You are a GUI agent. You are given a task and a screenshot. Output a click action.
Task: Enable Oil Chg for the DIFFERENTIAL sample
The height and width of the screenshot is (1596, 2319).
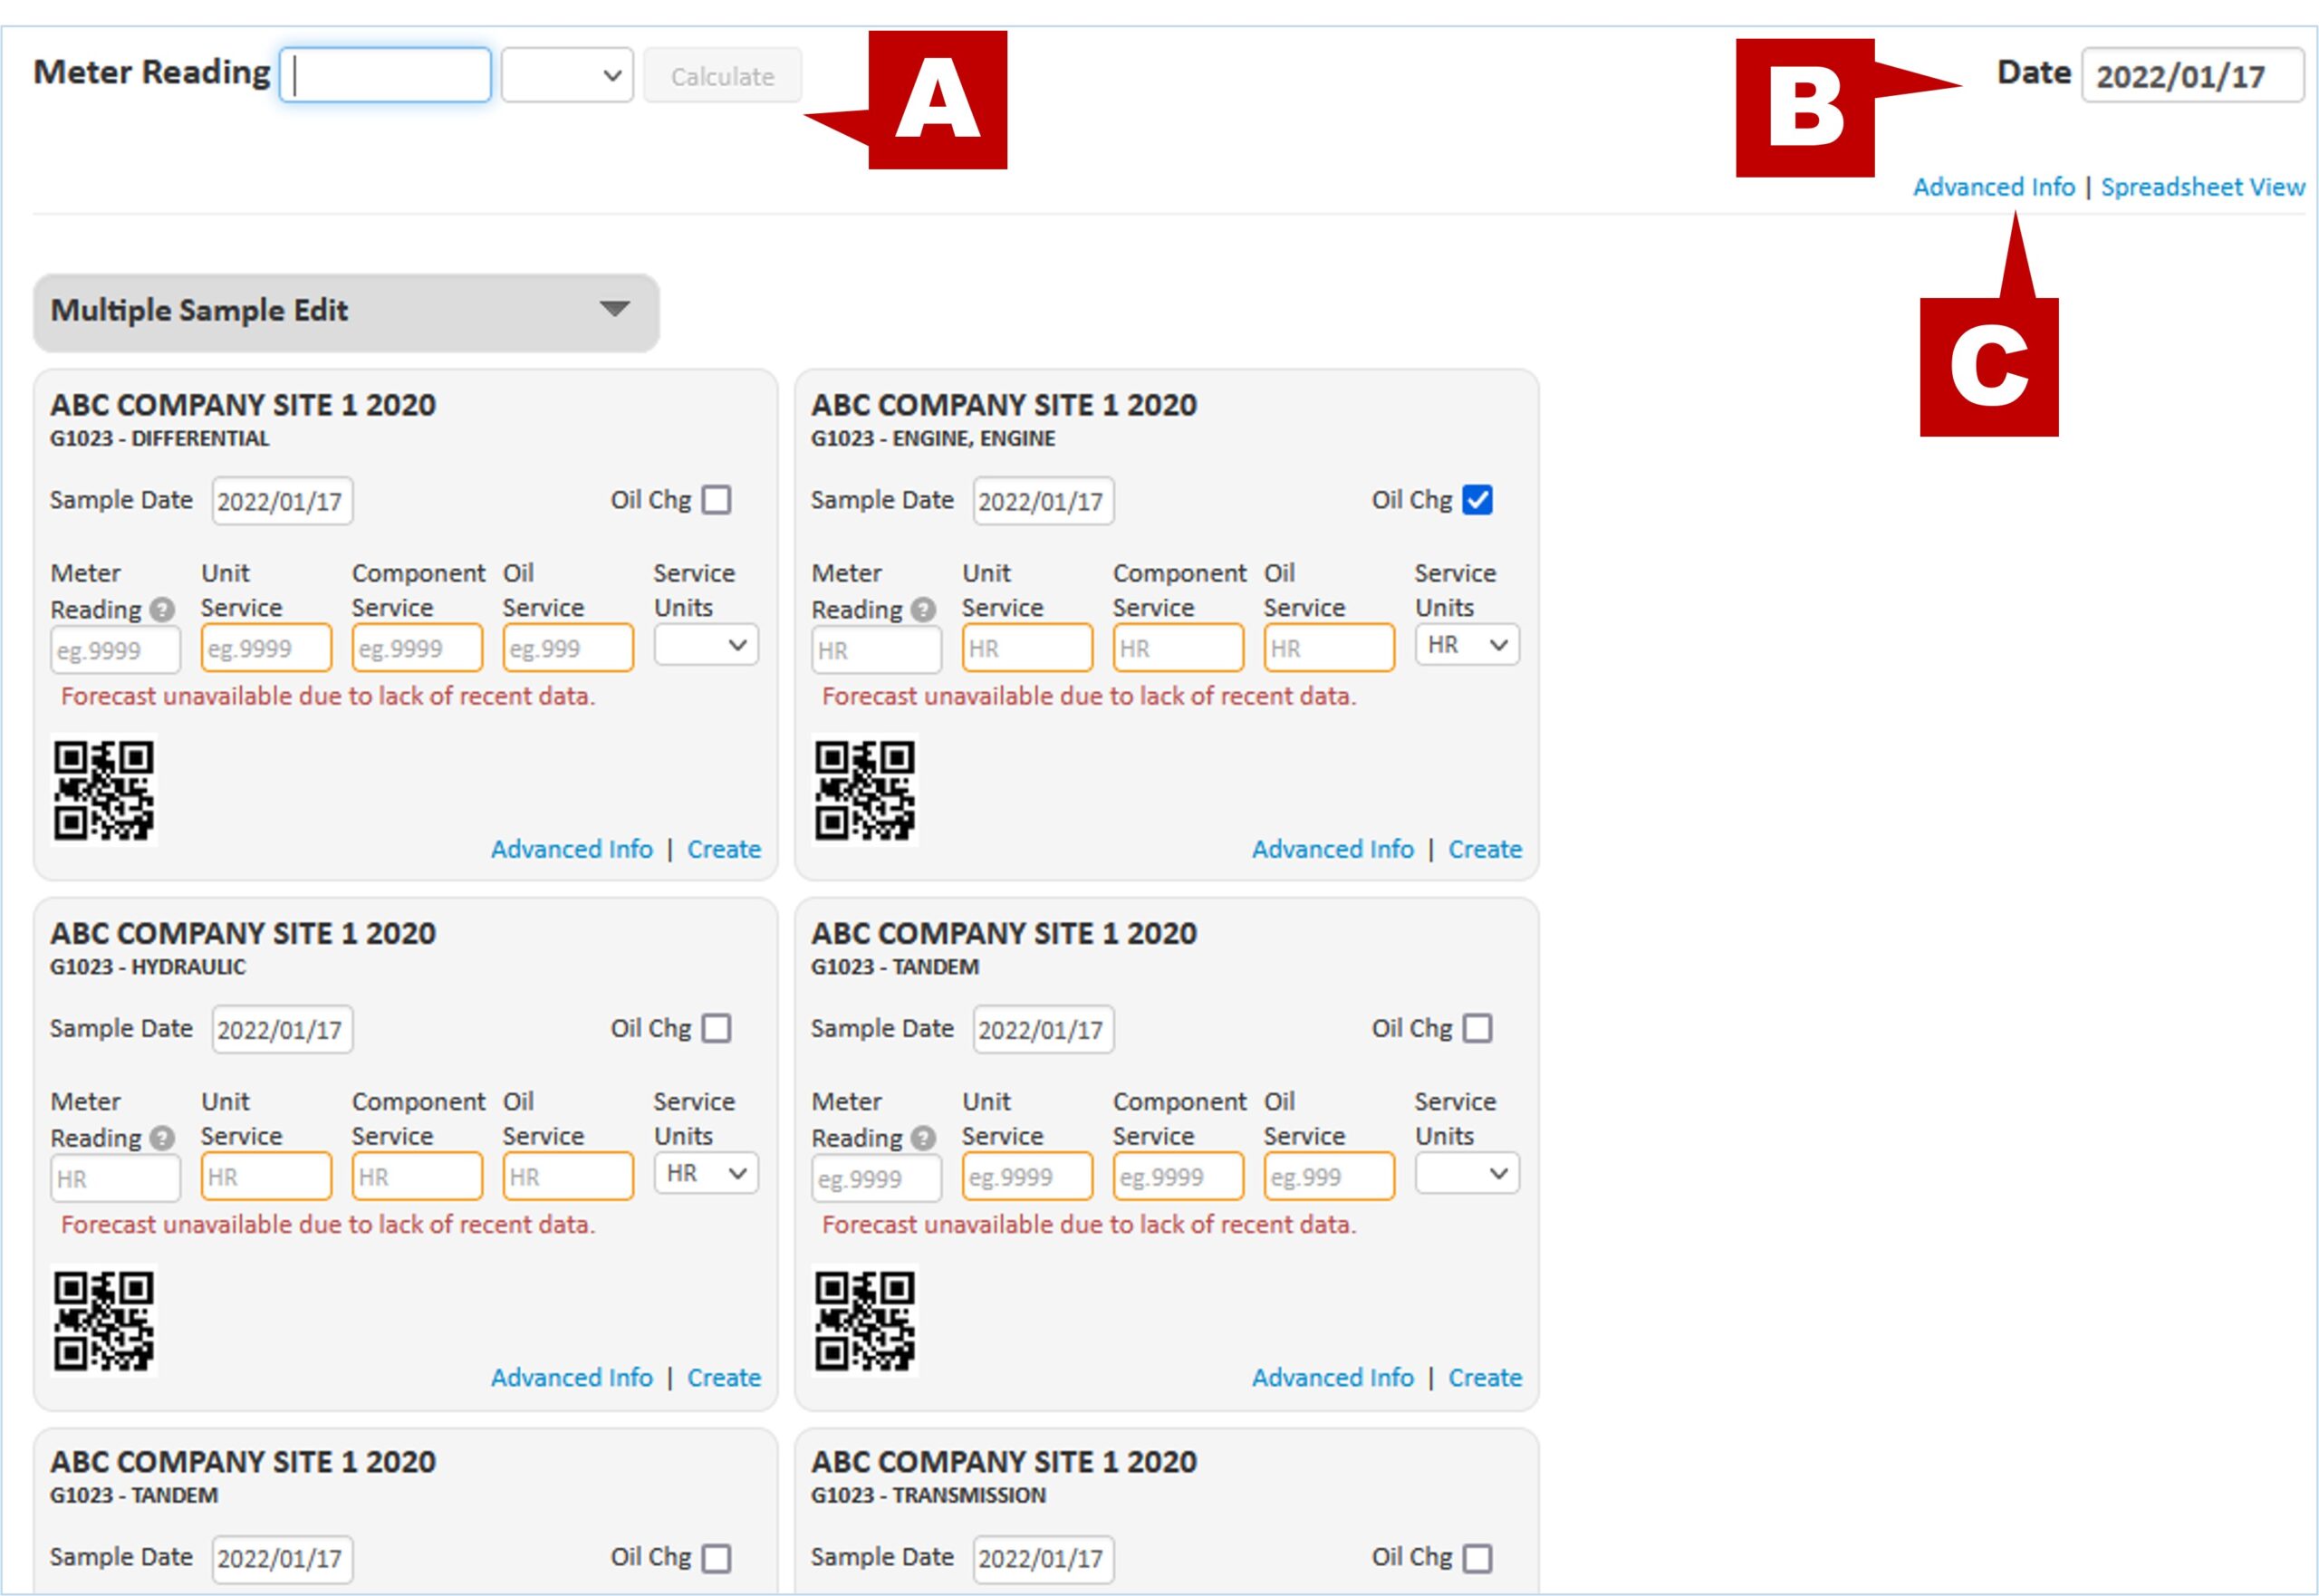tap(716, 500)
